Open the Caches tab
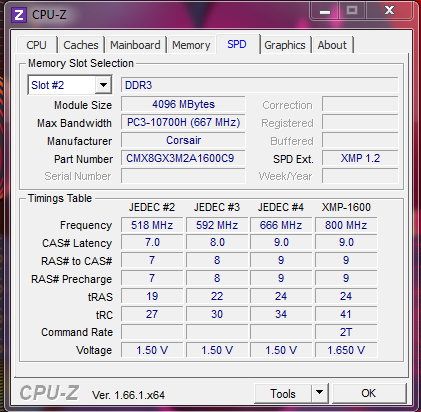This screenshot has width=421, height=412. [x=81, y=45]
